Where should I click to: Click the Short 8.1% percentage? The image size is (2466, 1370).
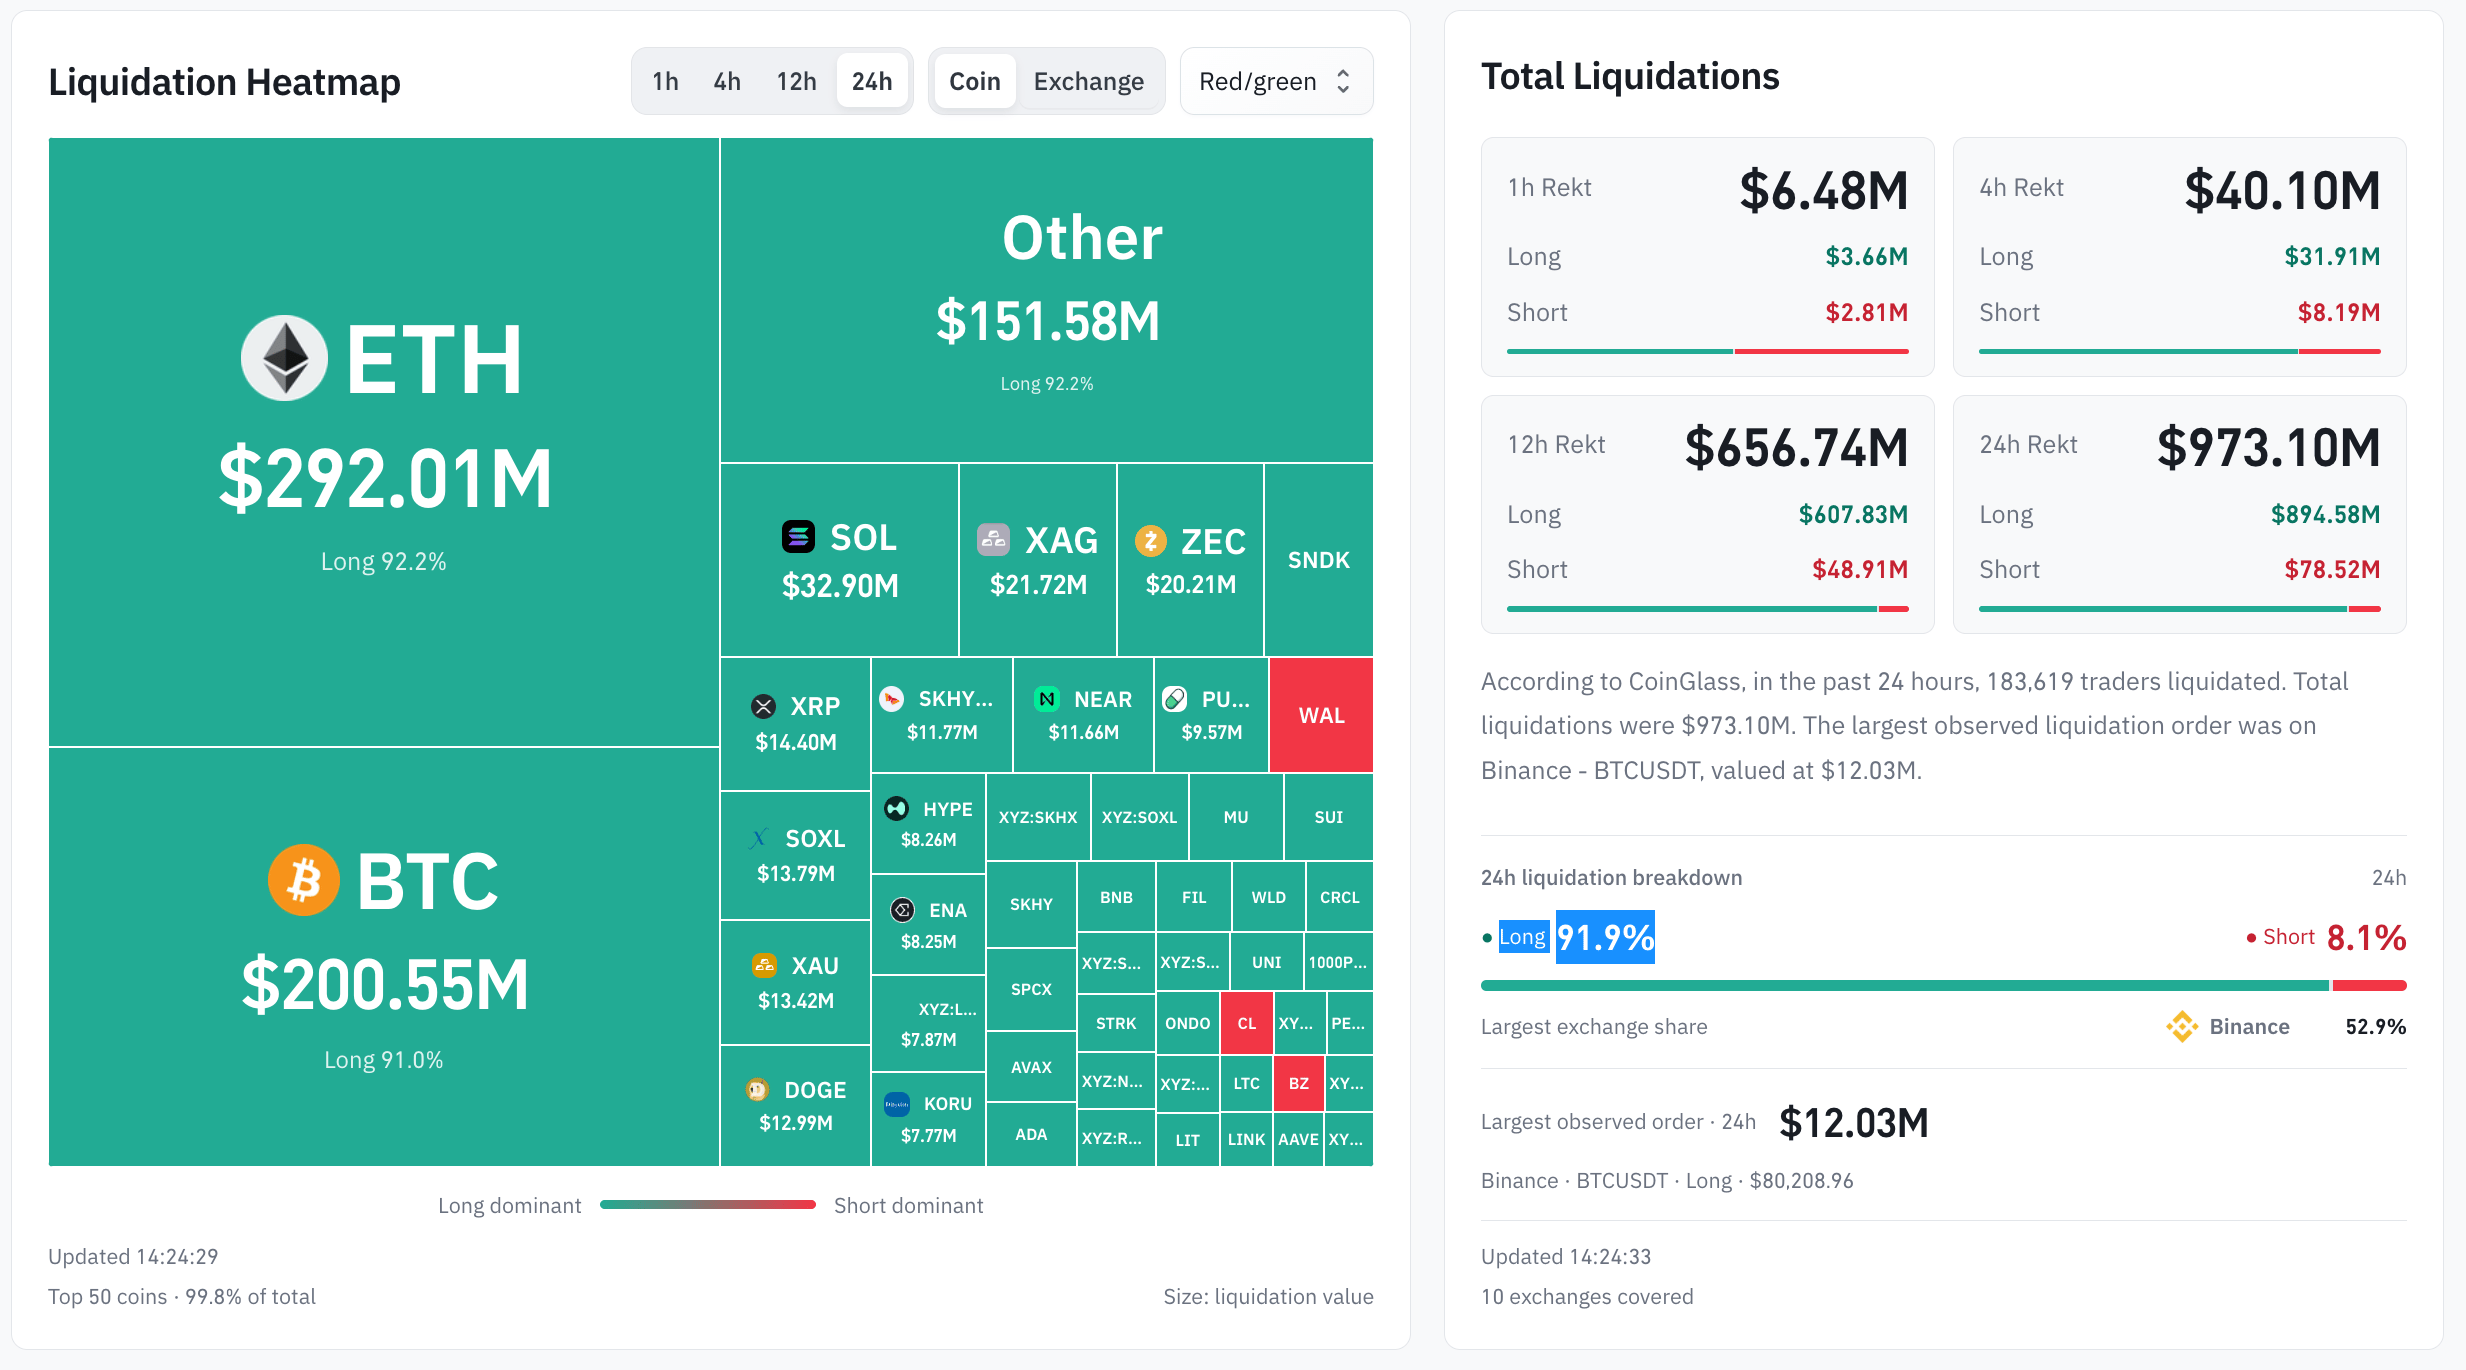click(2366, 937)
